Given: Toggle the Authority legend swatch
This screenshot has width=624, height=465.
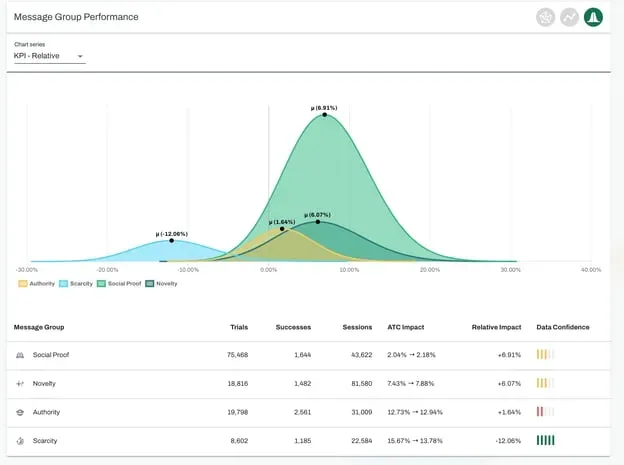Looking at the screenshot, I should pyautogui.click(x=23, y=284).
